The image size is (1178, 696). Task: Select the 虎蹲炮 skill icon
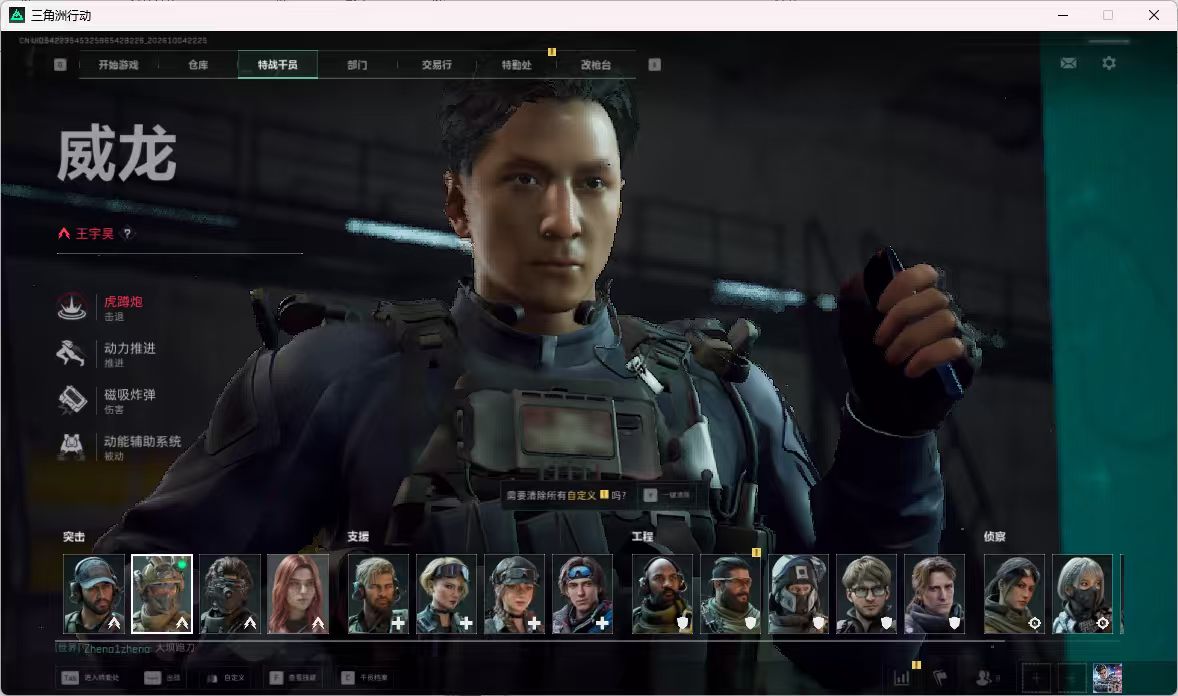point(72,307)
